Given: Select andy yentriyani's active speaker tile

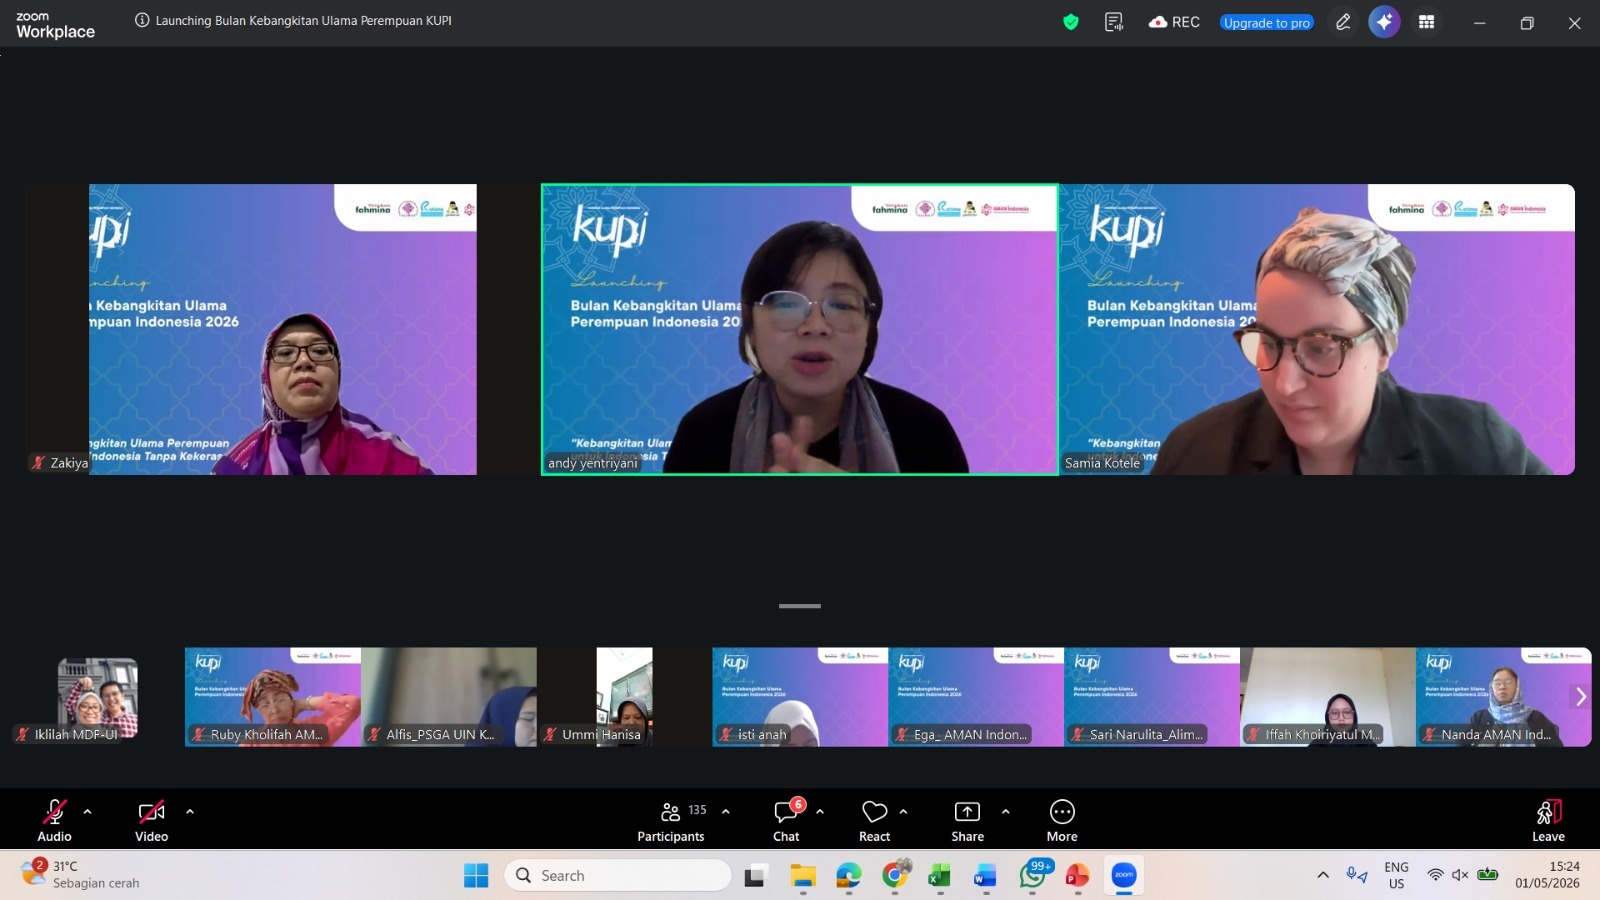Looking at the screenshot, I should pyautogui.click(x=800, y=329).
